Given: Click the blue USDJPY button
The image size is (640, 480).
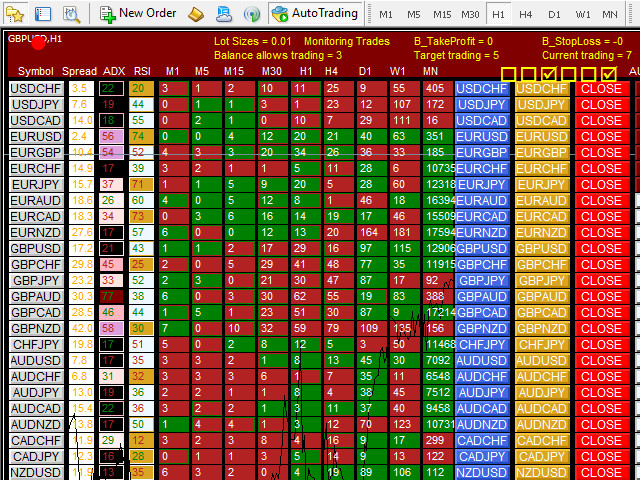Looking at the screenshot, I should tap(482, 105).
